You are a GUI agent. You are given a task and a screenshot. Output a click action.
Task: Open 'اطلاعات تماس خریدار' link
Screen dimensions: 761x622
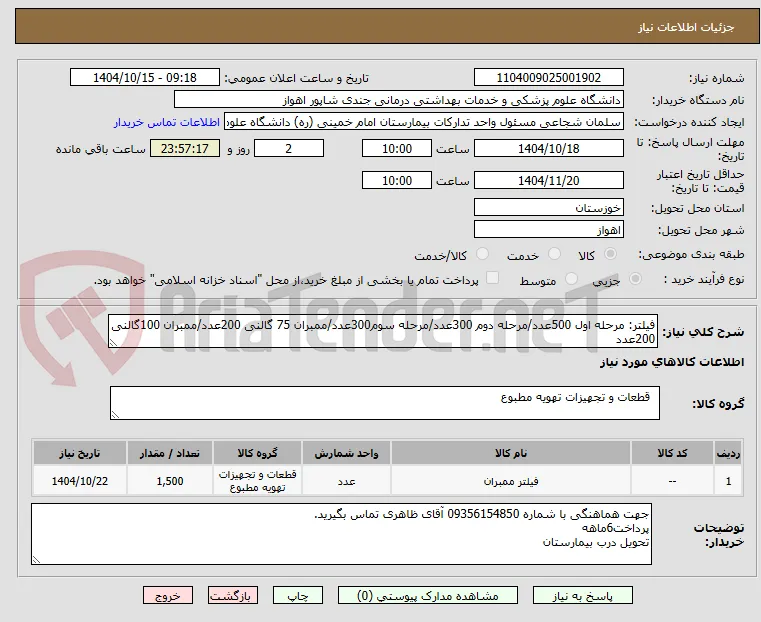(x=167, y=122)
